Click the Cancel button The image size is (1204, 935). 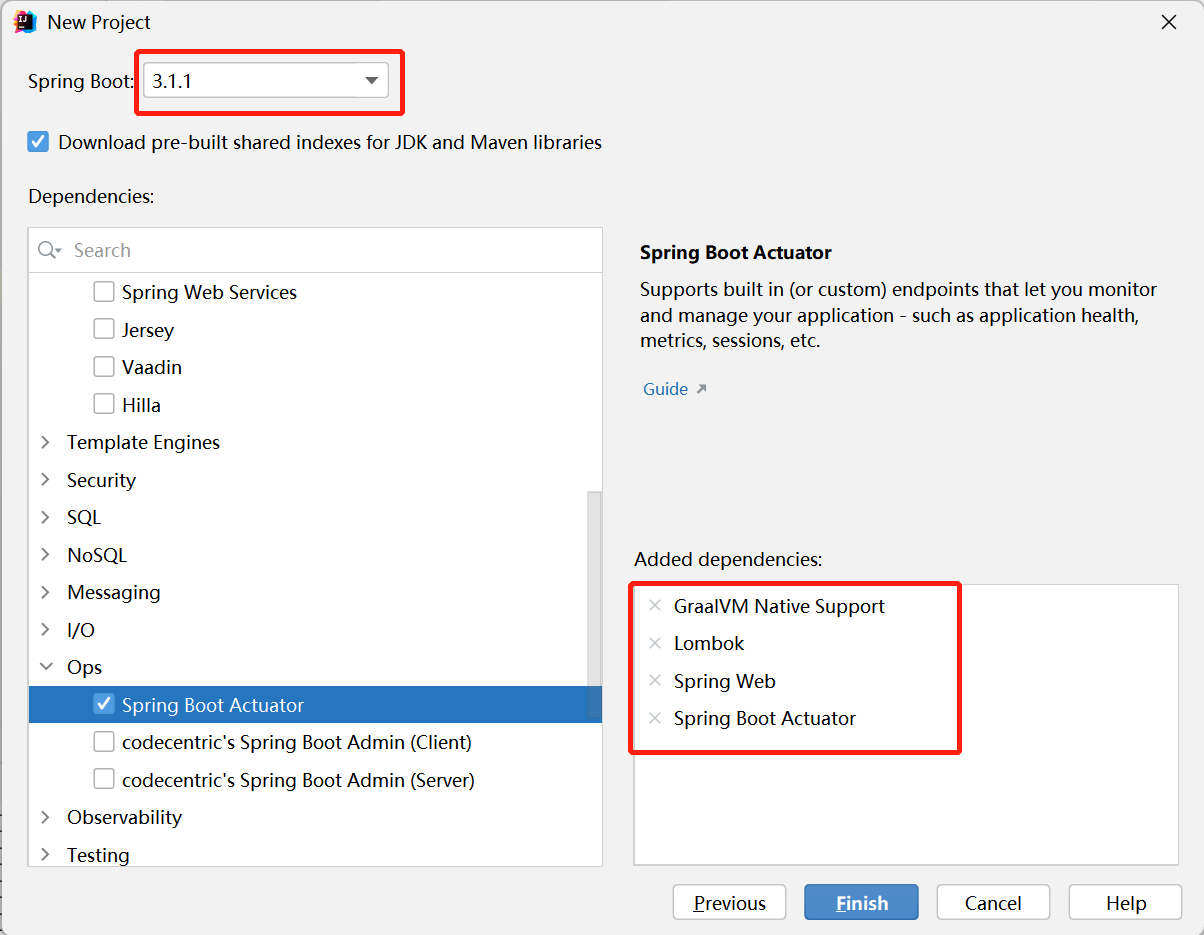pyautogui.click(x=993, y=903)
